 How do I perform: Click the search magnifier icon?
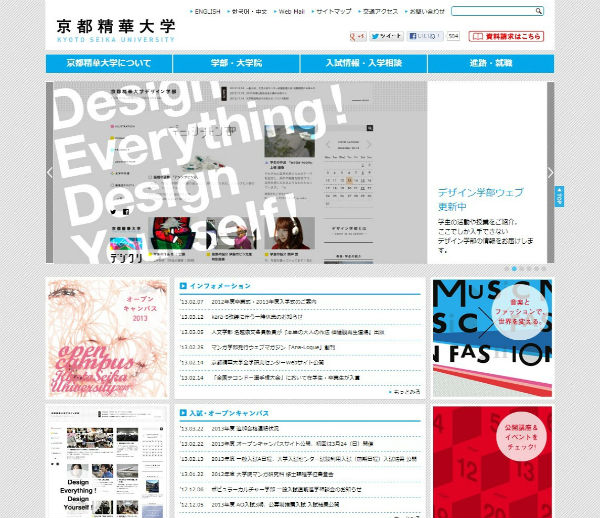click(x=538, y=11)
